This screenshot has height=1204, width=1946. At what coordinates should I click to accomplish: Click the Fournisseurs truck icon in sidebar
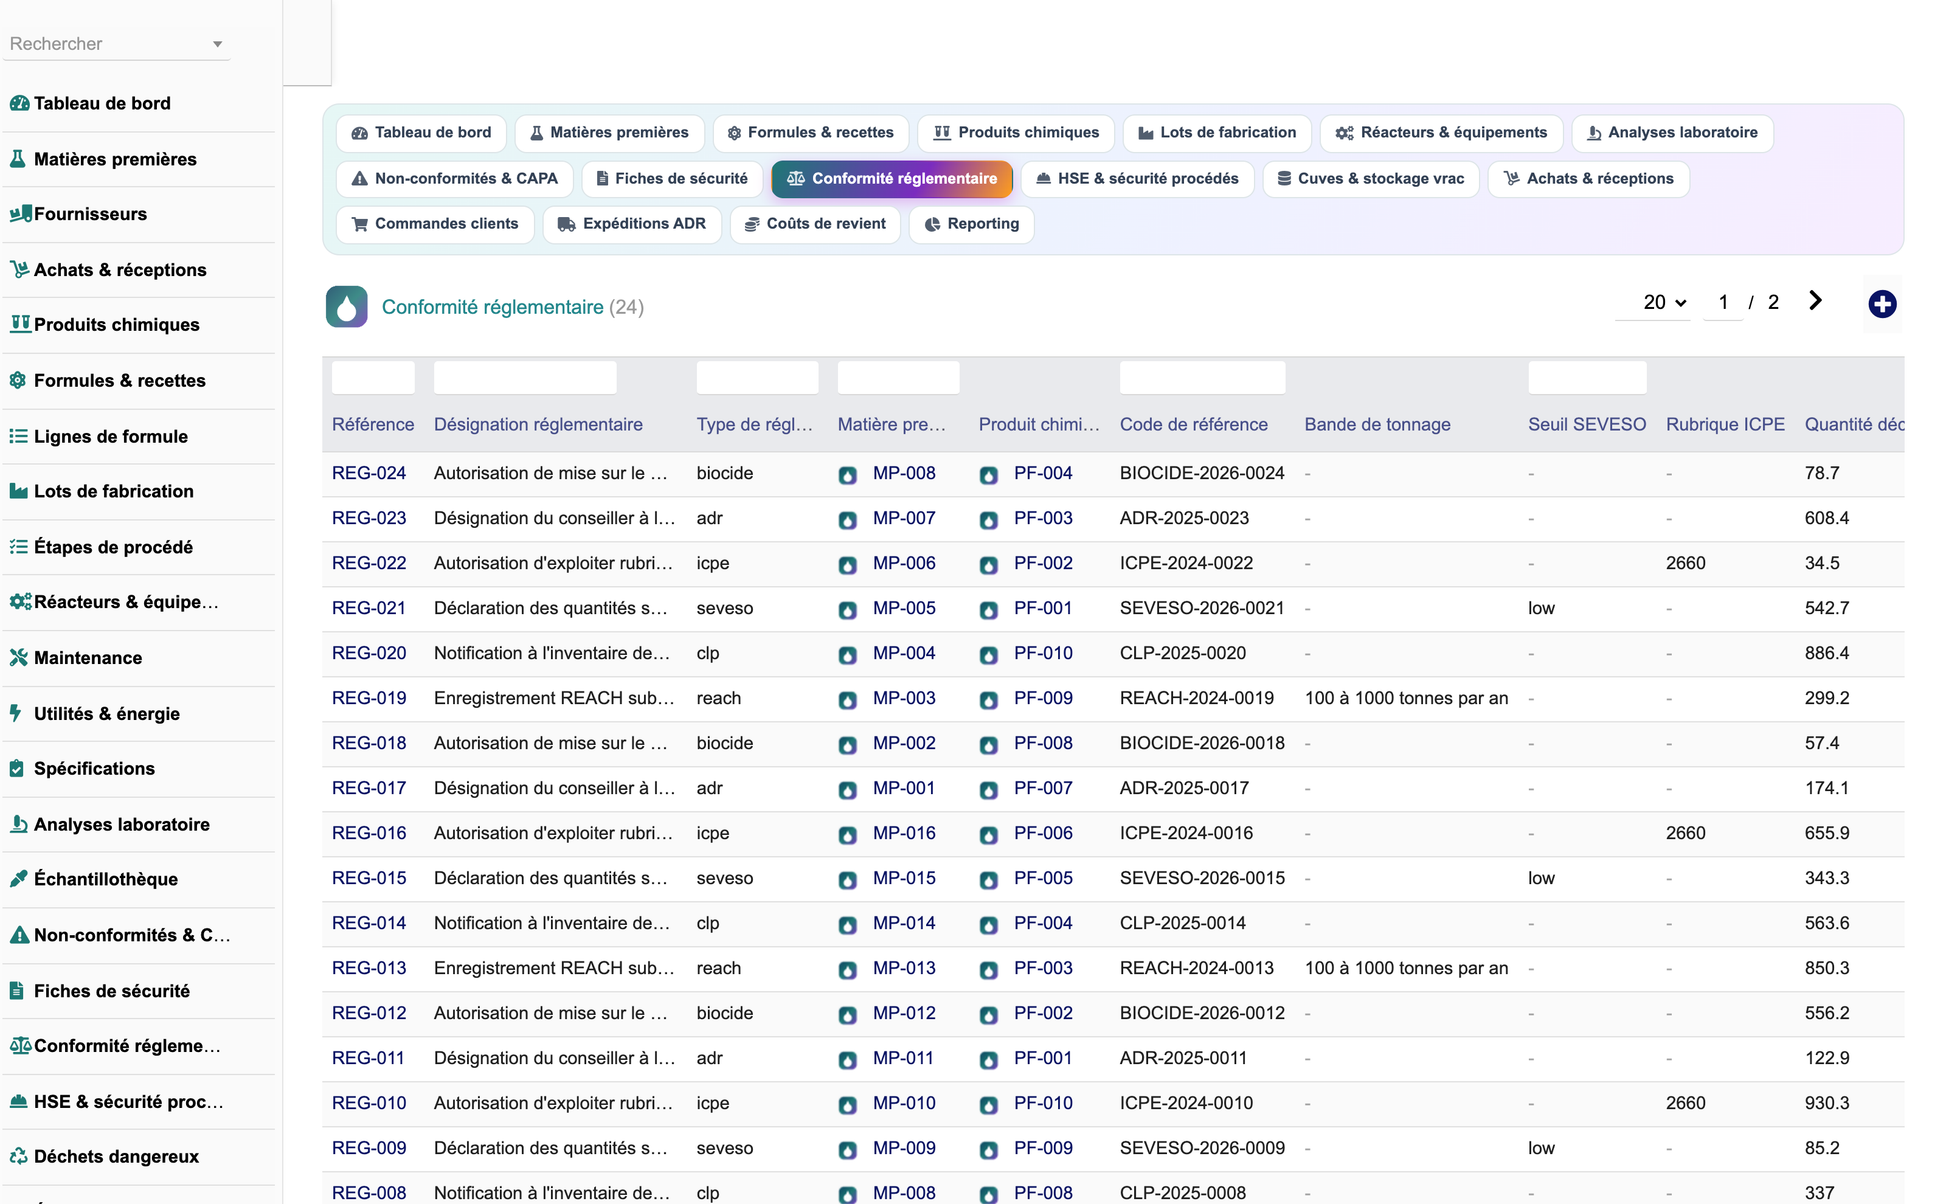pos(20,213)
